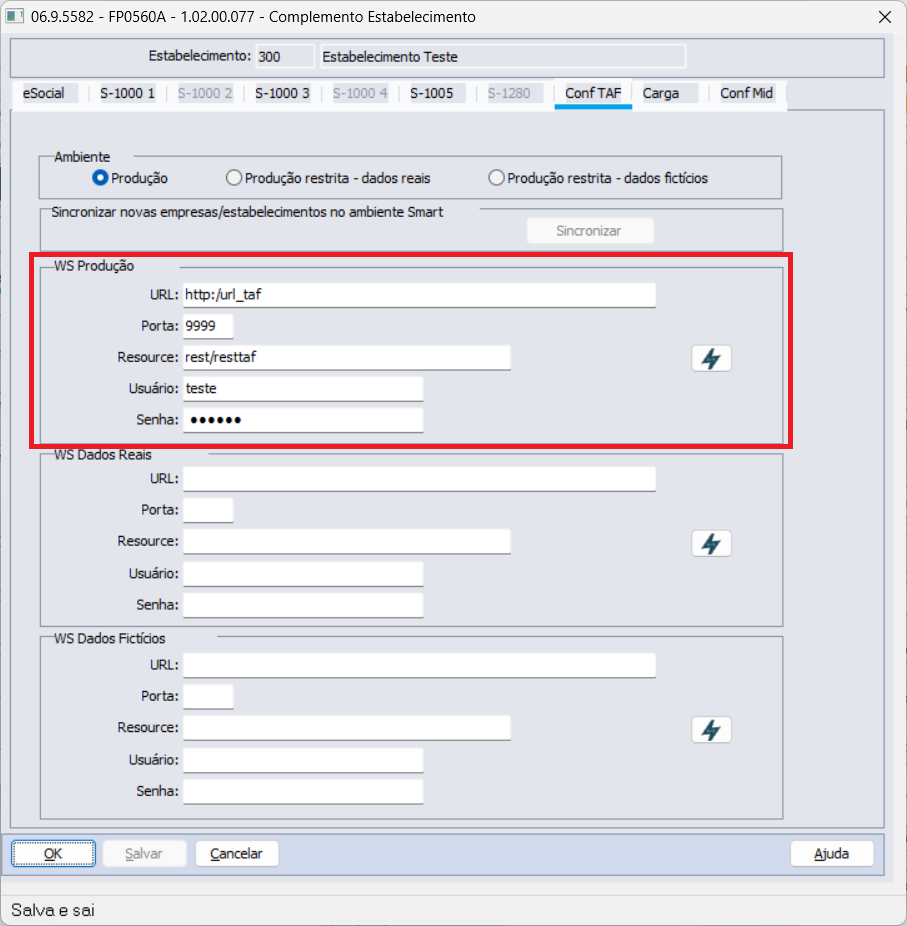The width and height of the screenshot is (907, 926).
Task: Edit the WS Produção Resource field
Action: pos(347,357)
